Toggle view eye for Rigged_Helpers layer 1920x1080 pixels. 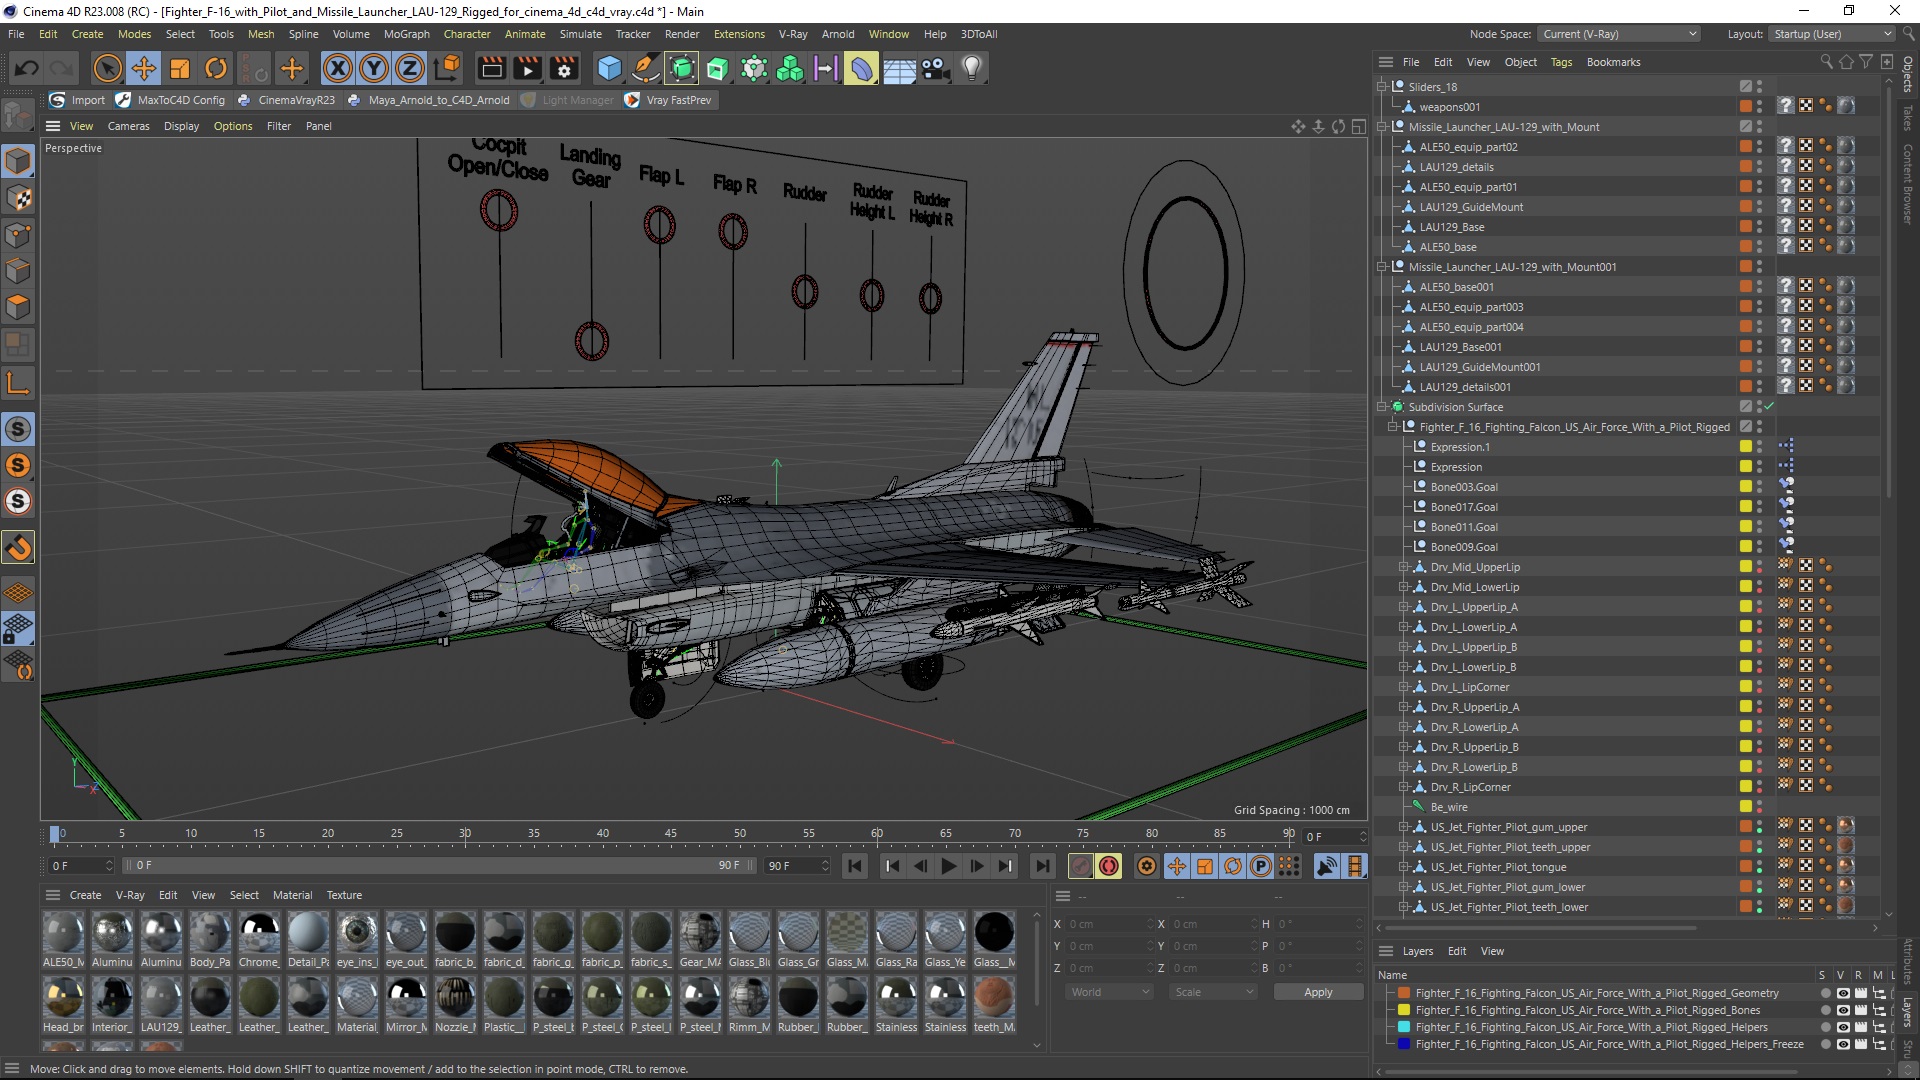(x=1842, y=1027)
